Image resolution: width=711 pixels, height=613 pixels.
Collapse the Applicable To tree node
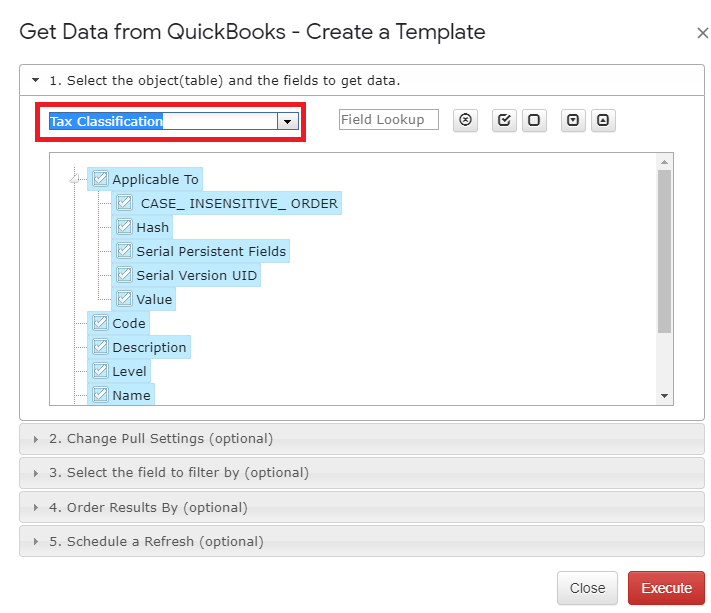[74, 180]
